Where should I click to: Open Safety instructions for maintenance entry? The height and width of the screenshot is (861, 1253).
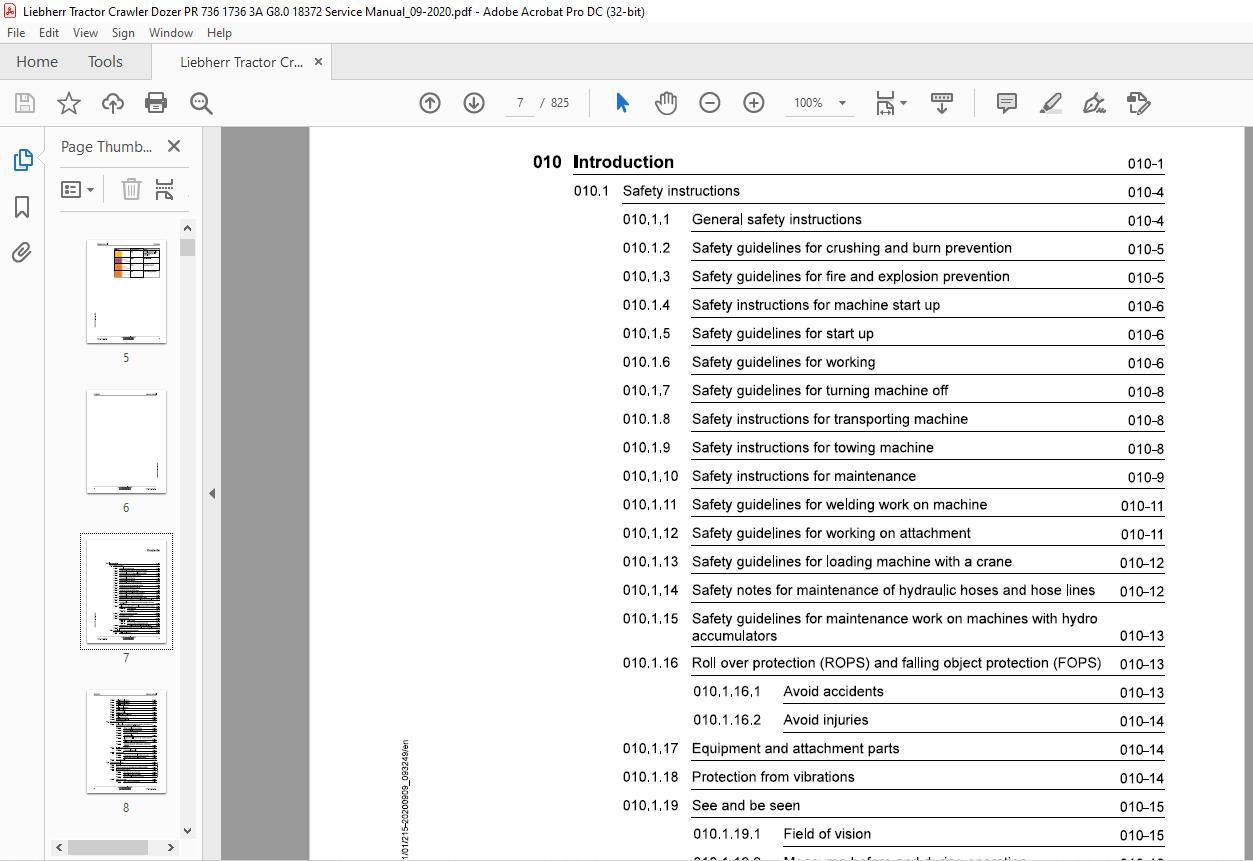tap(893, 476)
